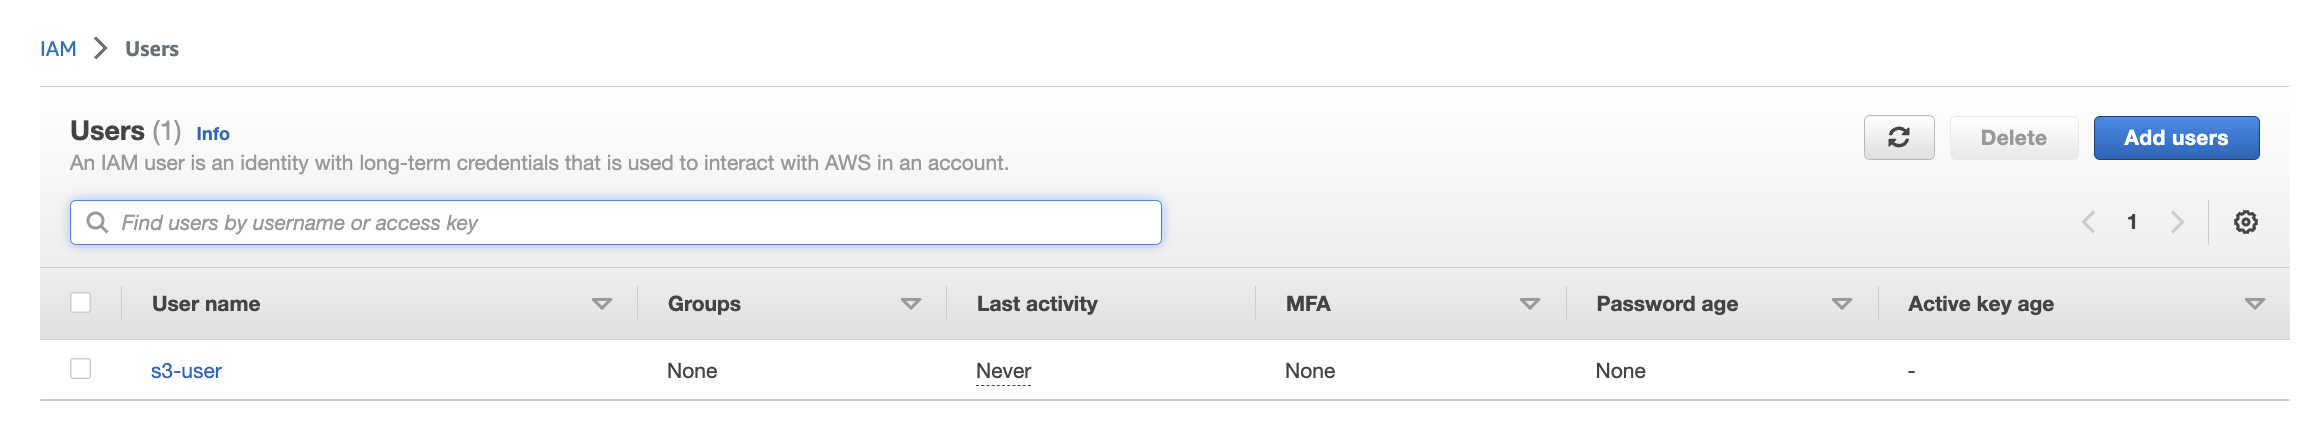This screenshot has width=2324, height=444.
Task: Go to previous page arrow
Action: (x=2088, y=222)
